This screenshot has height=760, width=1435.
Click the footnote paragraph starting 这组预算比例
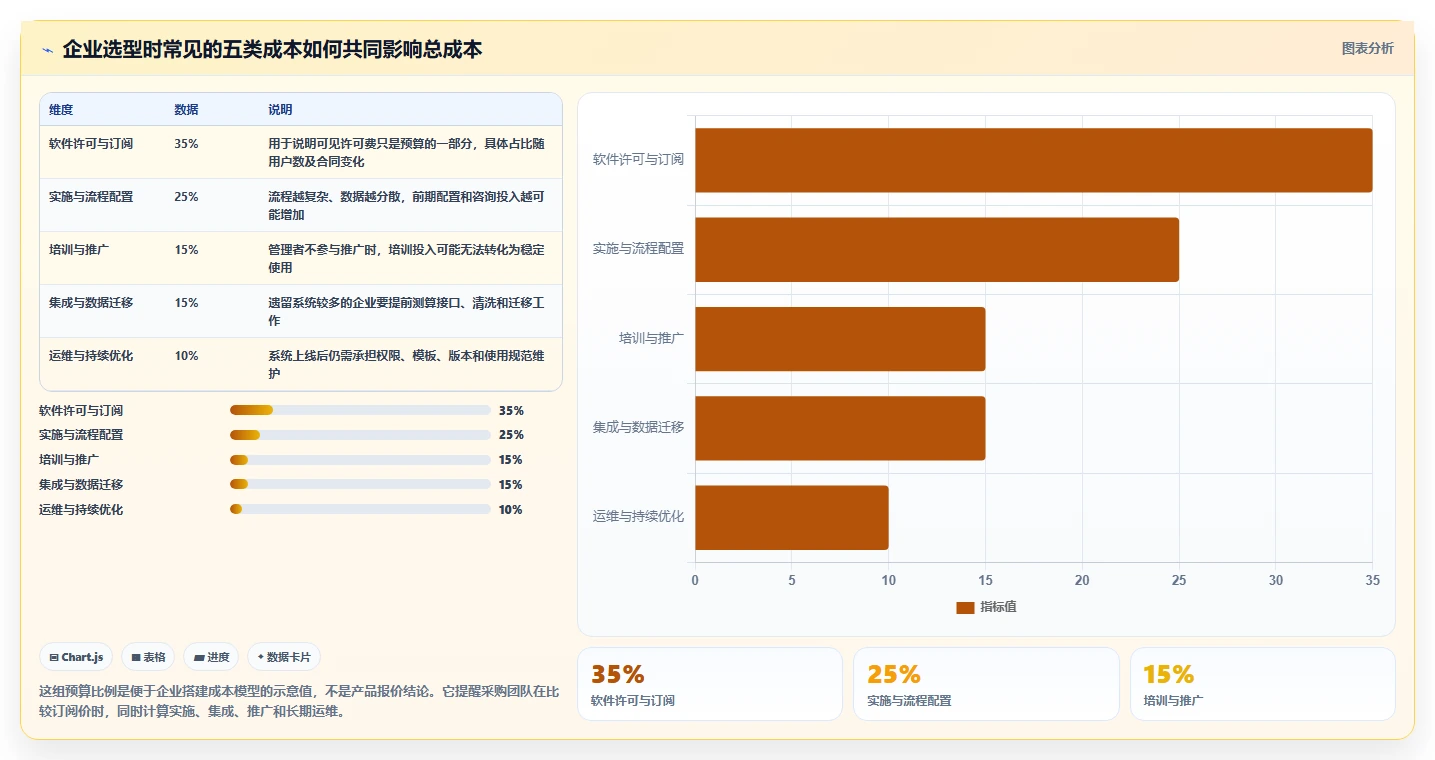coord(299,702)
